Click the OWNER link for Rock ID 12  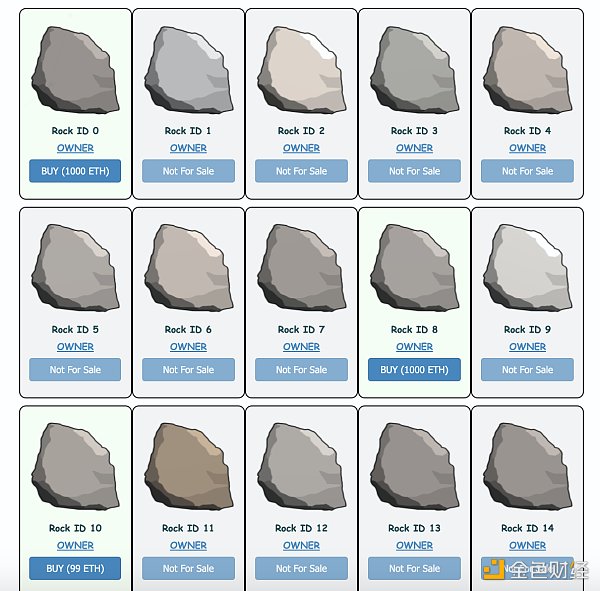click(301, 546)
